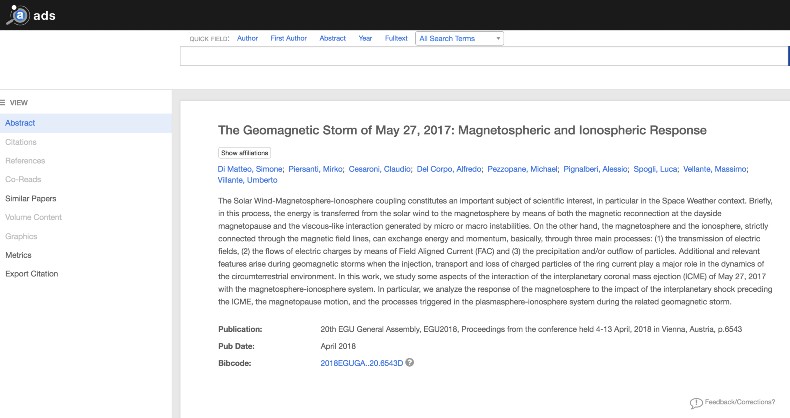Open author Spogli, Luca
The height and width of the screenshot is (418, 790).
click(655, 169)
